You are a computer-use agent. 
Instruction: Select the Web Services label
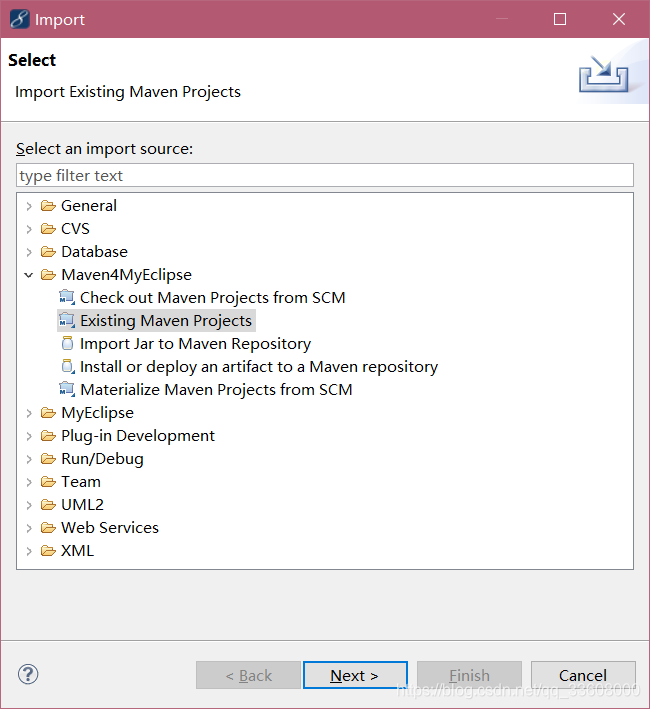pyautogui.click(x=110, y=528)
